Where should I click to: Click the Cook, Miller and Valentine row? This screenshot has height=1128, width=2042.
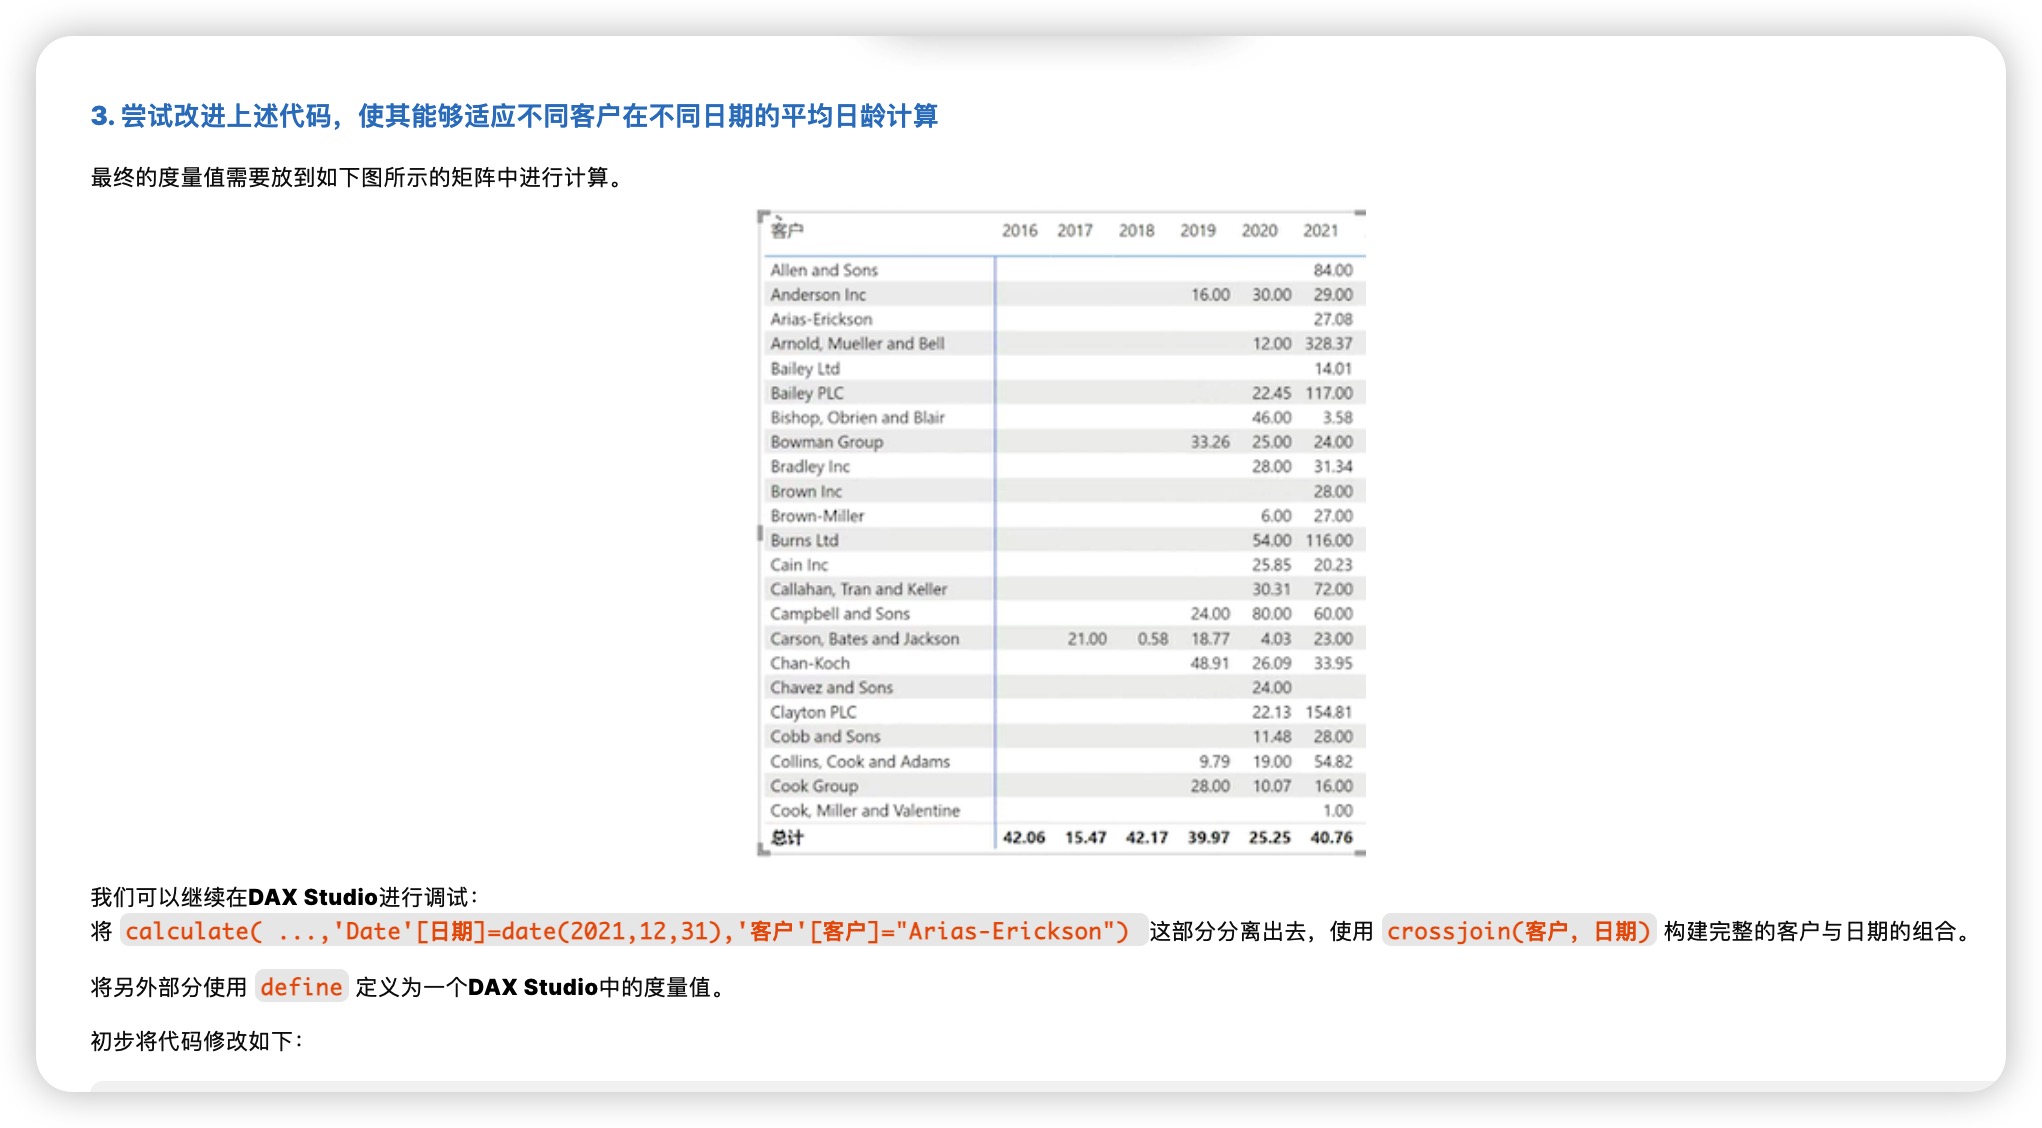click(x=864, y=810)
